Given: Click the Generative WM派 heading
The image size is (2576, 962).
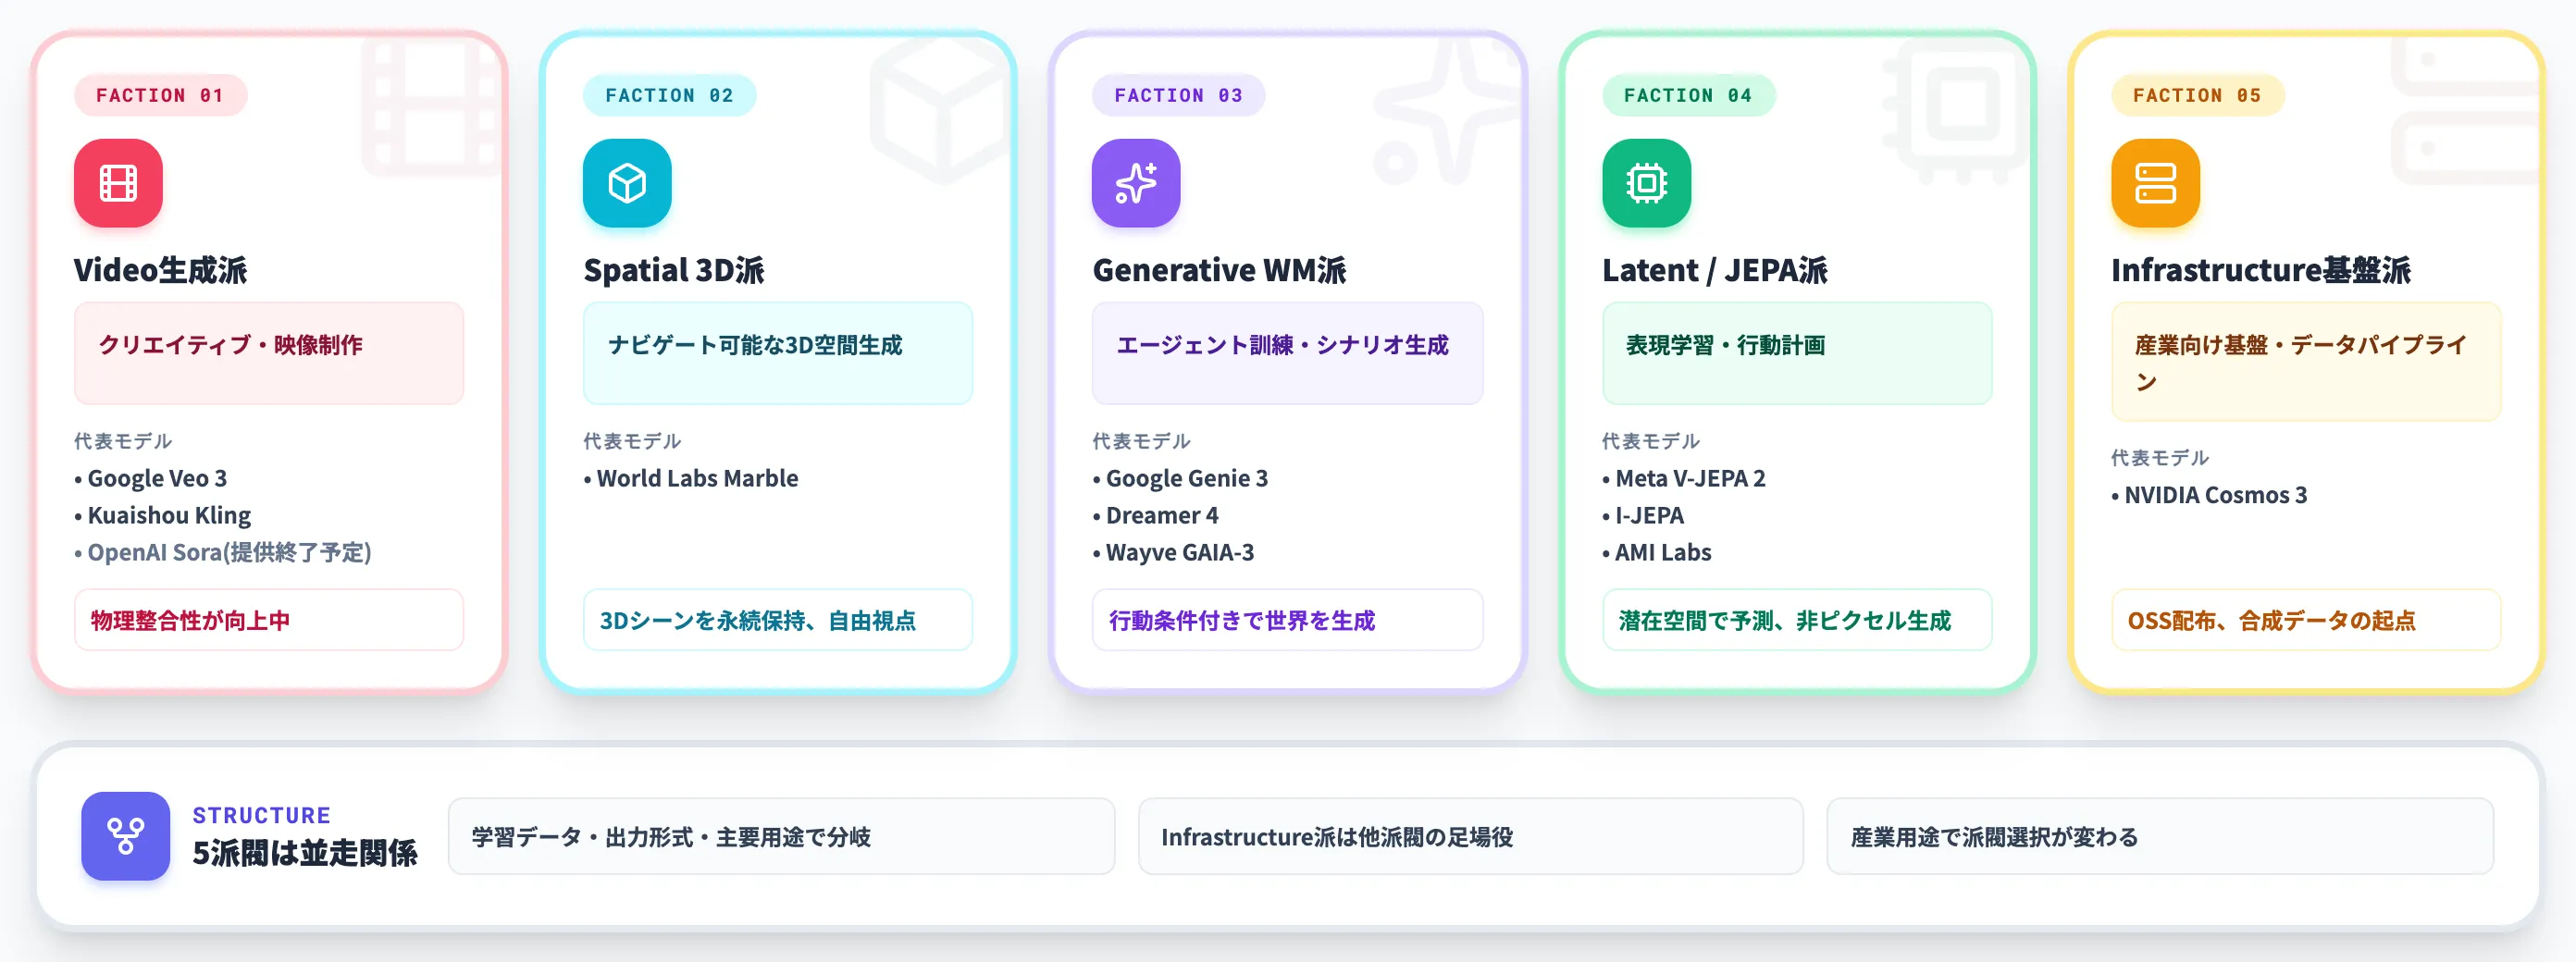Looking at the screenshot, I should click(x=1219, y=270).
